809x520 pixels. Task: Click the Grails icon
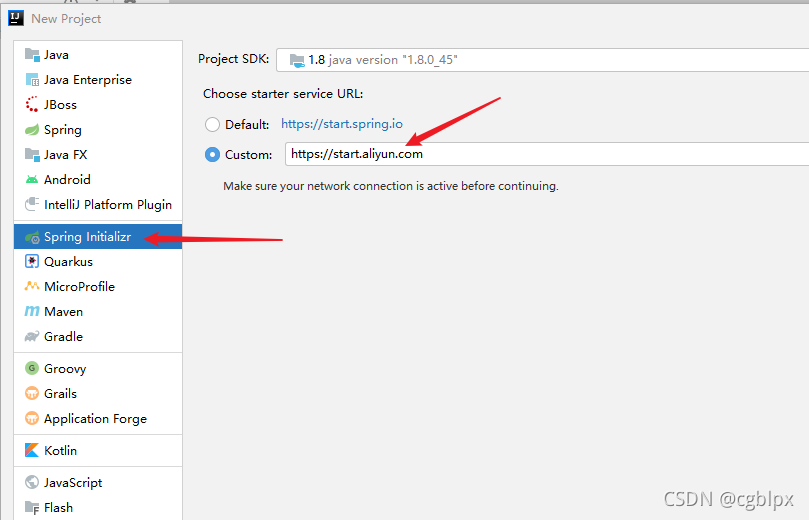pos(32,393)
